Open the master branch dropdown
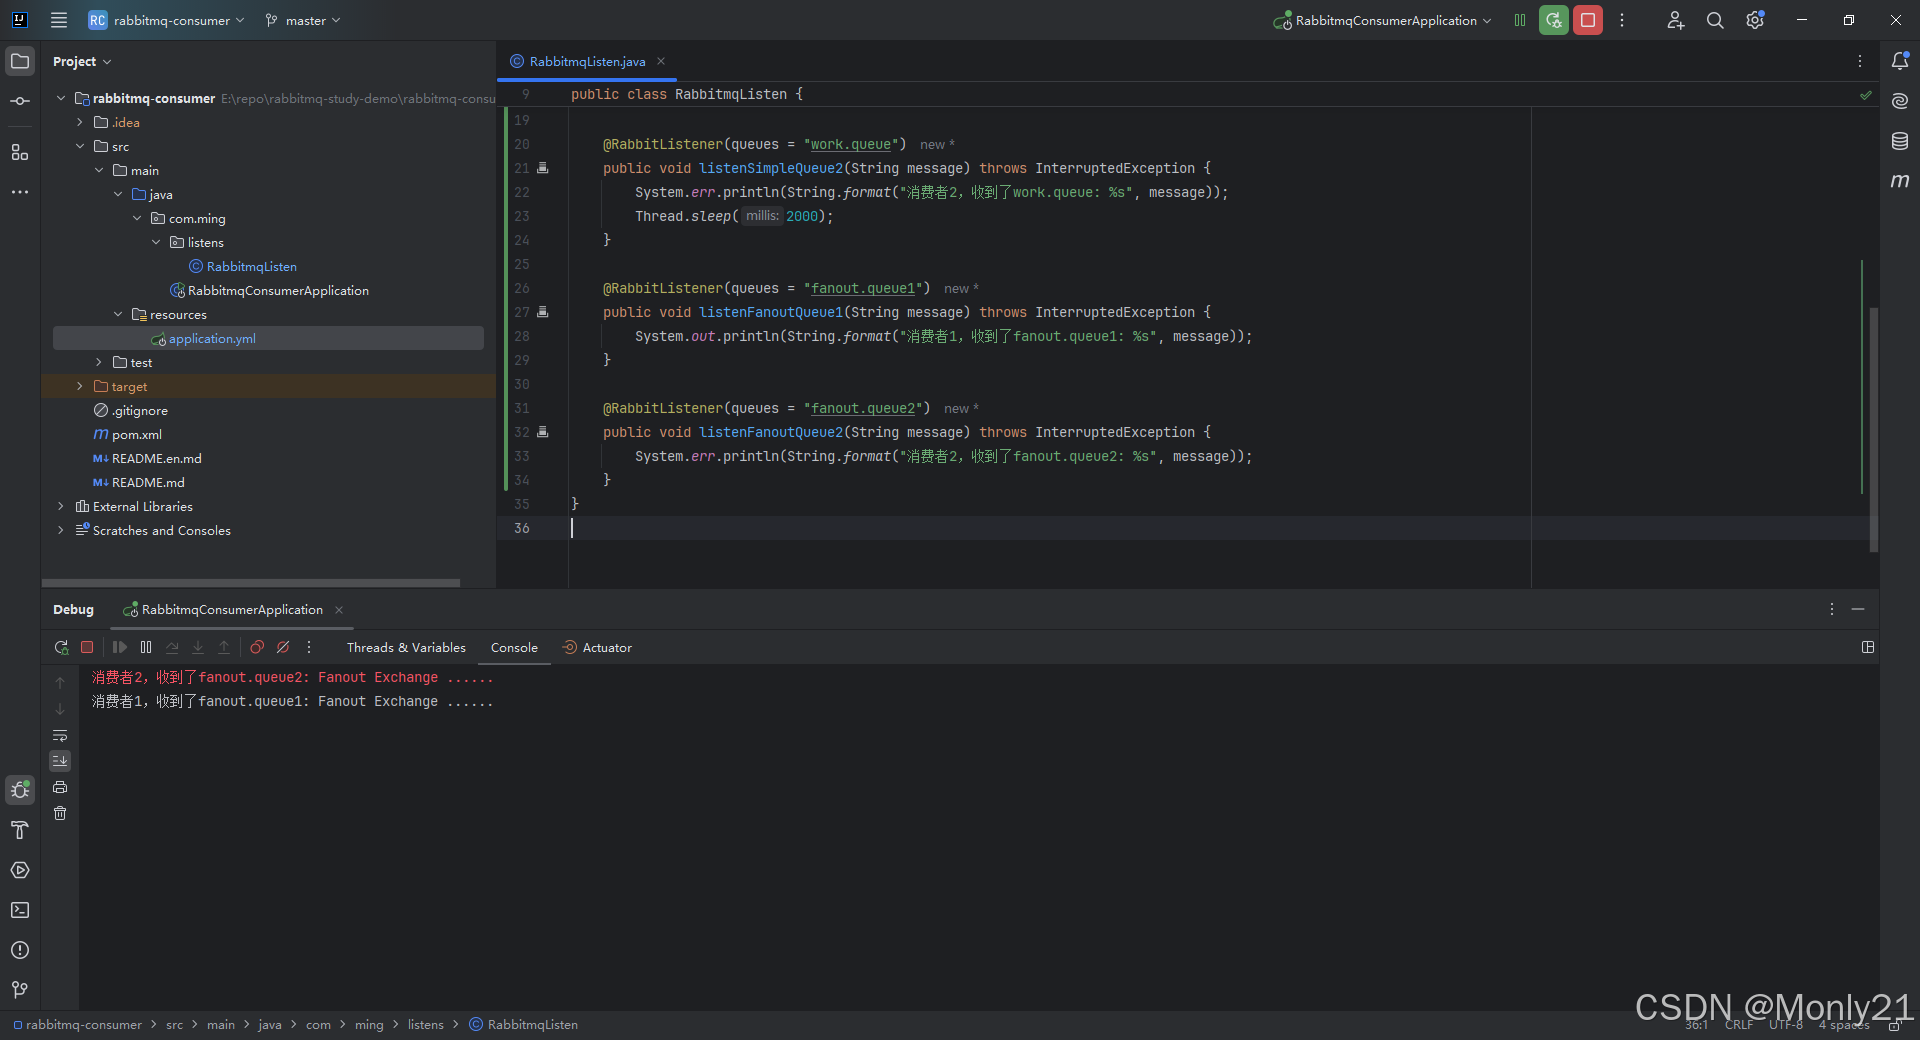This screenshot has height=1040, width=1920. click(x=303, y=20)
